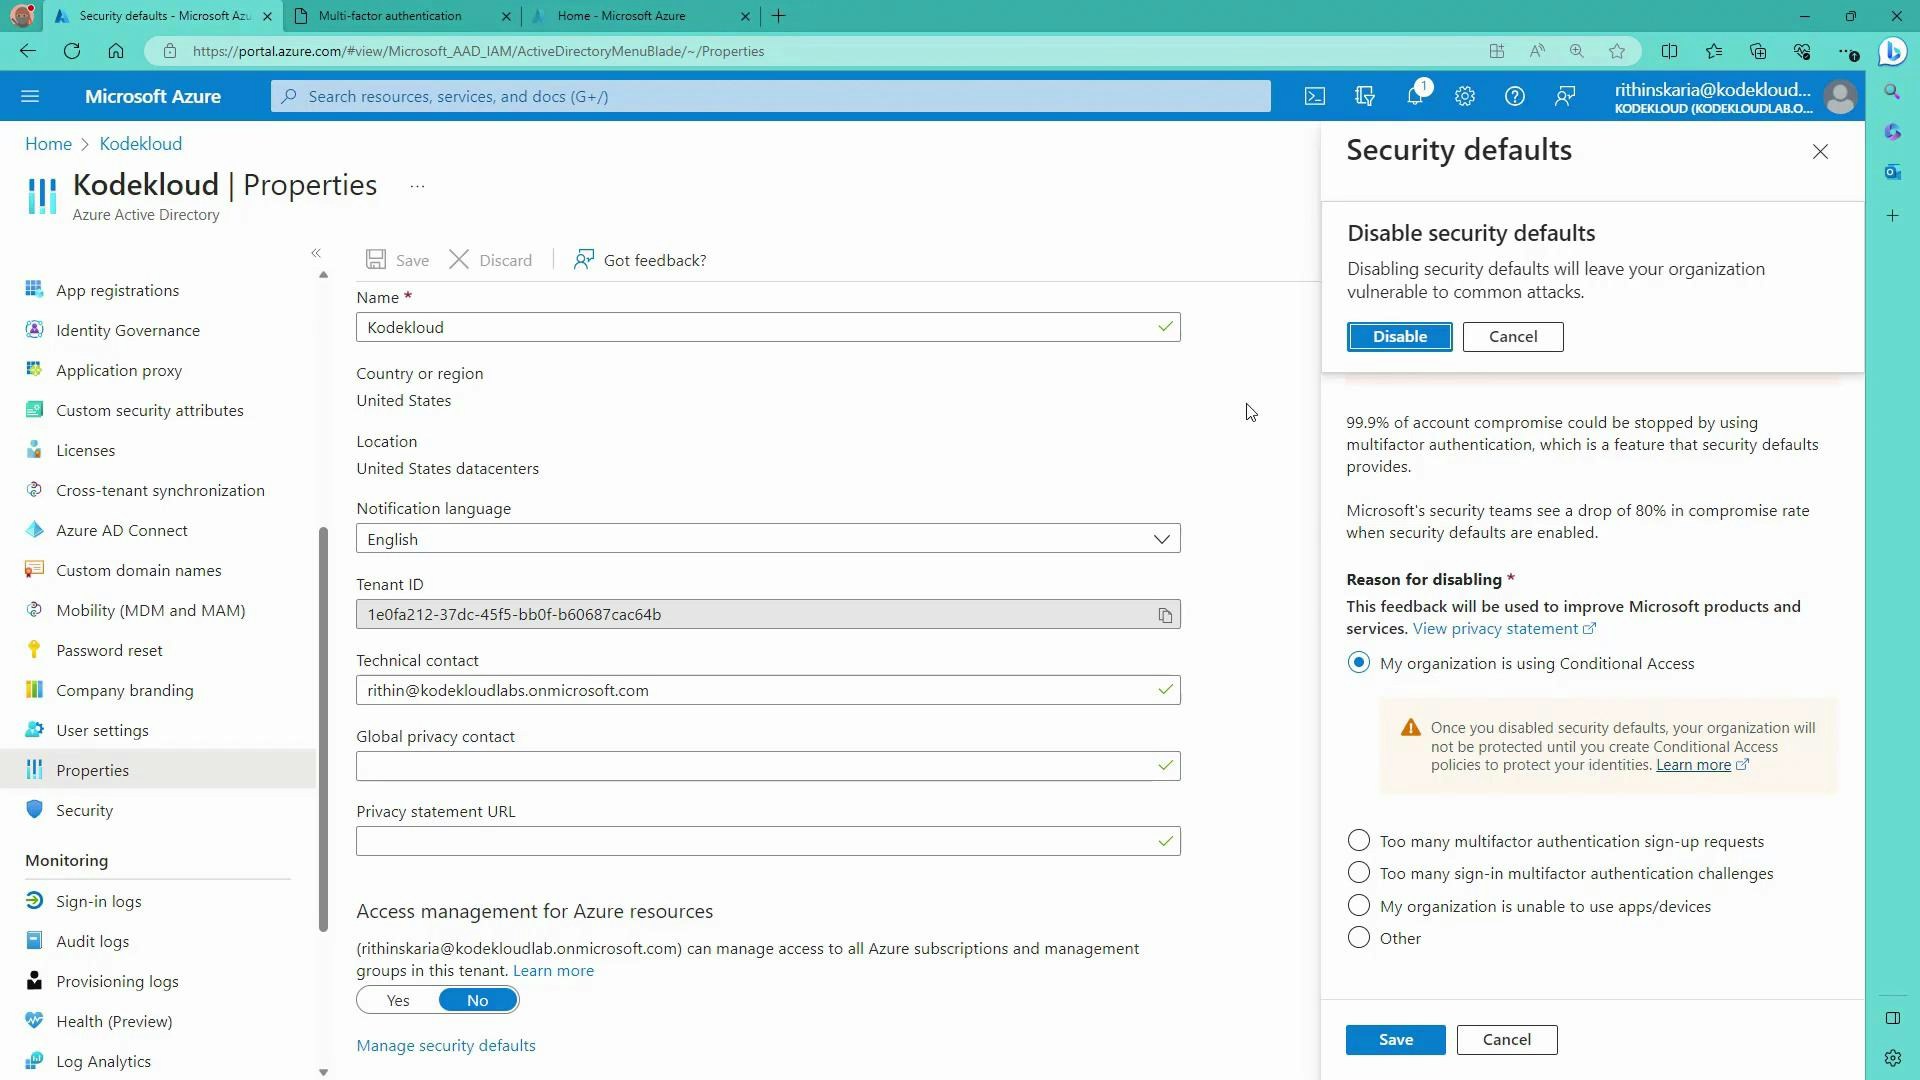Click the Disable button

[x=1399, y=336]
